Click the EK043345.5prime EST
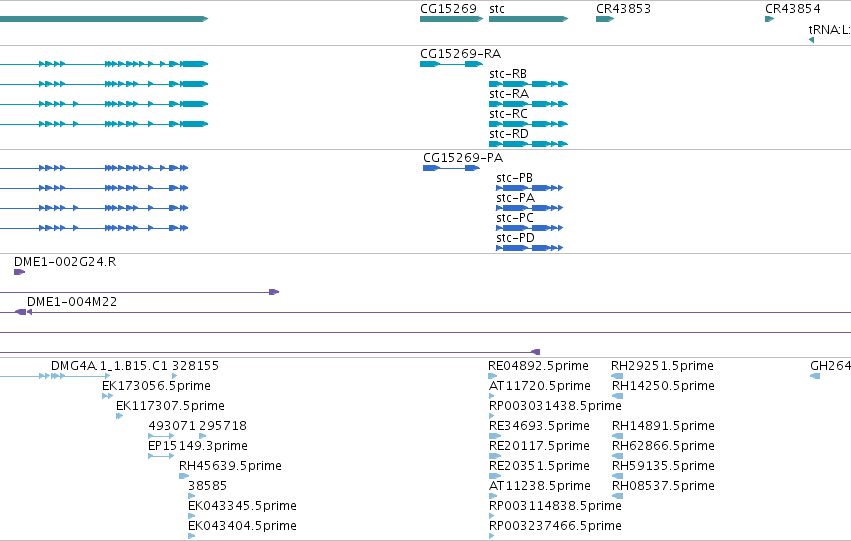This screenshot has height=541, width=851. pyautogui.click(x=192, y=516)
